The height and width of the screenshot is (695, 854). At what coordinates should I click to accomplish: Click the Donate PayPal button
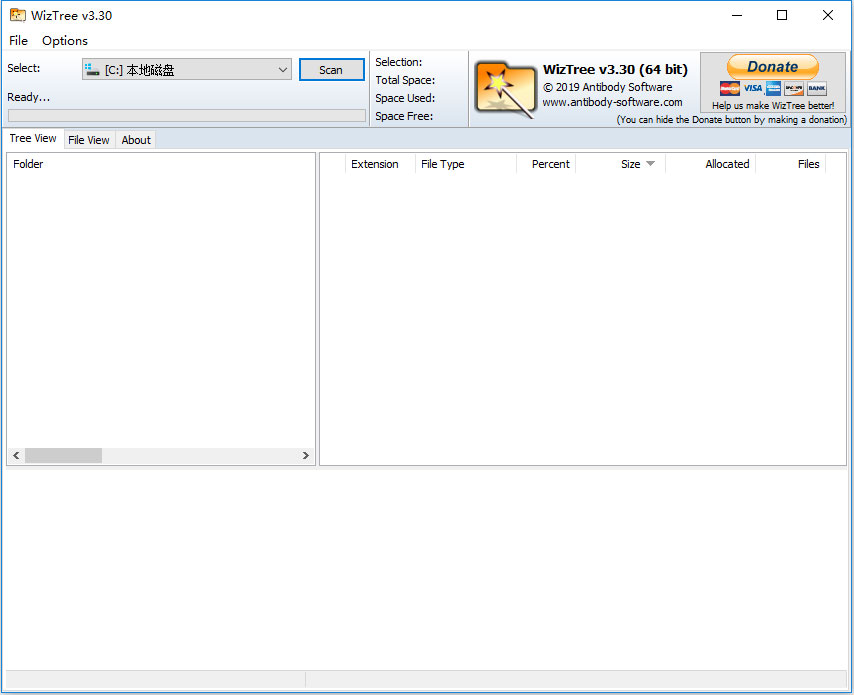pos(772,67)
